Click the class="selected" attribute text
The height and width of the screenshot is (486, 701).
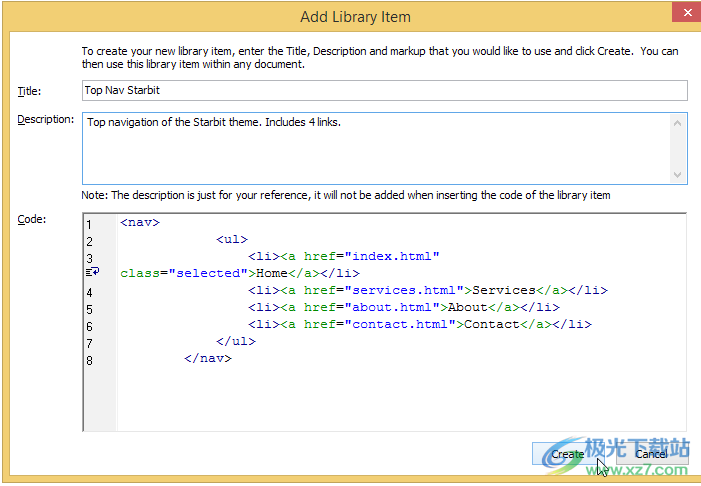click(x=184, y=273)
